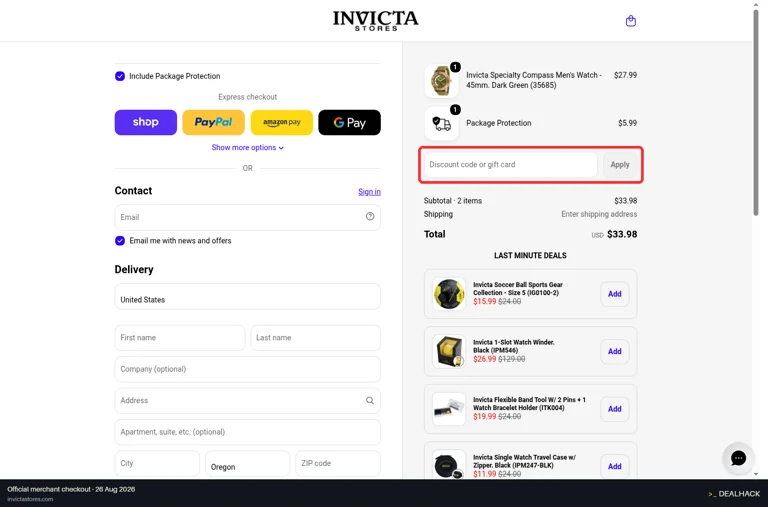768x507 pixels.
Task: Focus the Address field
Action: [x=247, y=400]
